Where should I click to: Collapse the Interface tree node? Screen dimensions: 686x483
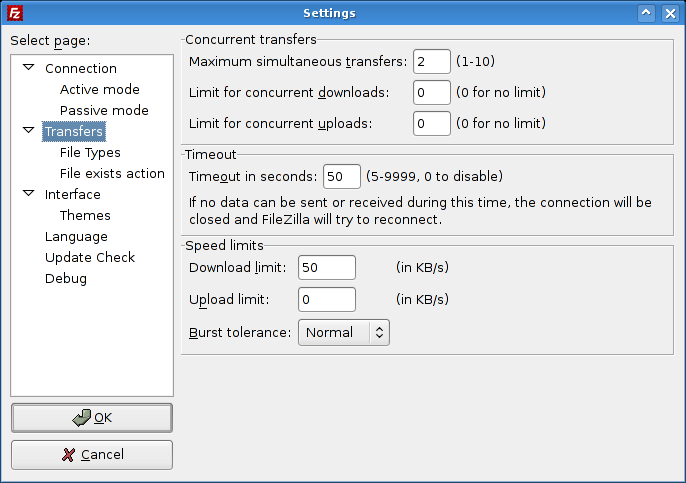[29, 193]
